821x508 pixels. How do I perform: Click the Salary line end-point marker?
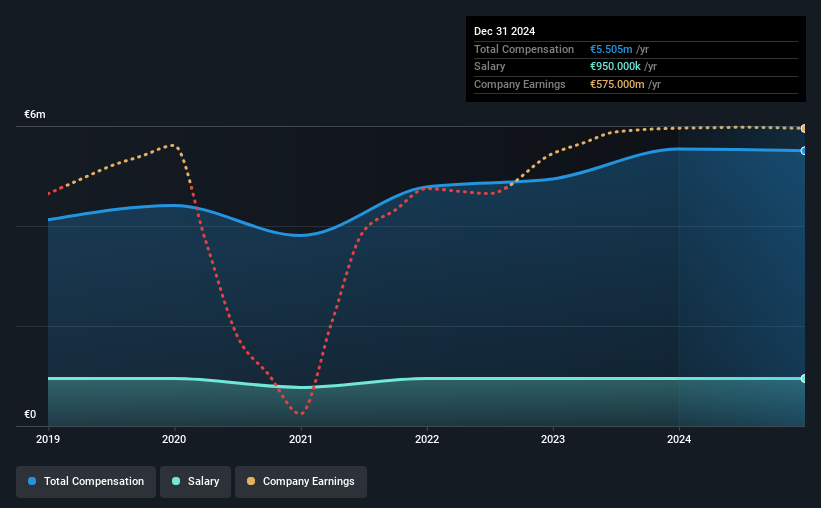(x=804, y=379)
